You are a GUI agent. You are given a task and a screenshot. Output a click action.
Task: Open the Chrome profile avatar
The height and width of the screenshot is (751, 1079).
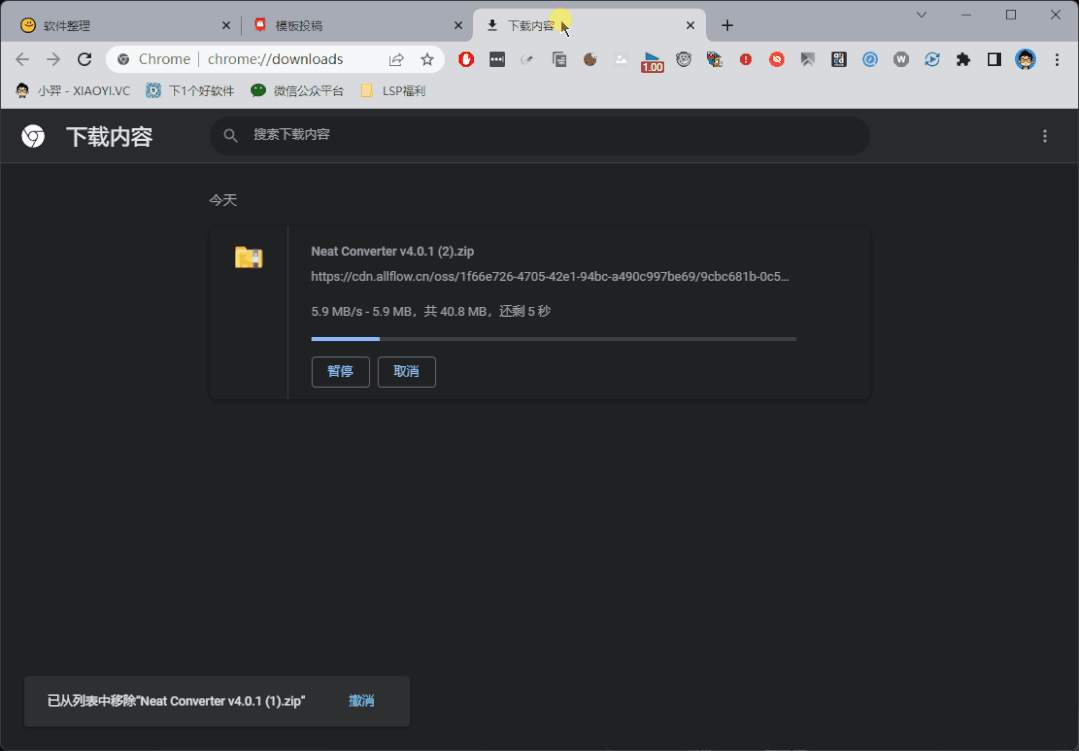(1025, 59)
